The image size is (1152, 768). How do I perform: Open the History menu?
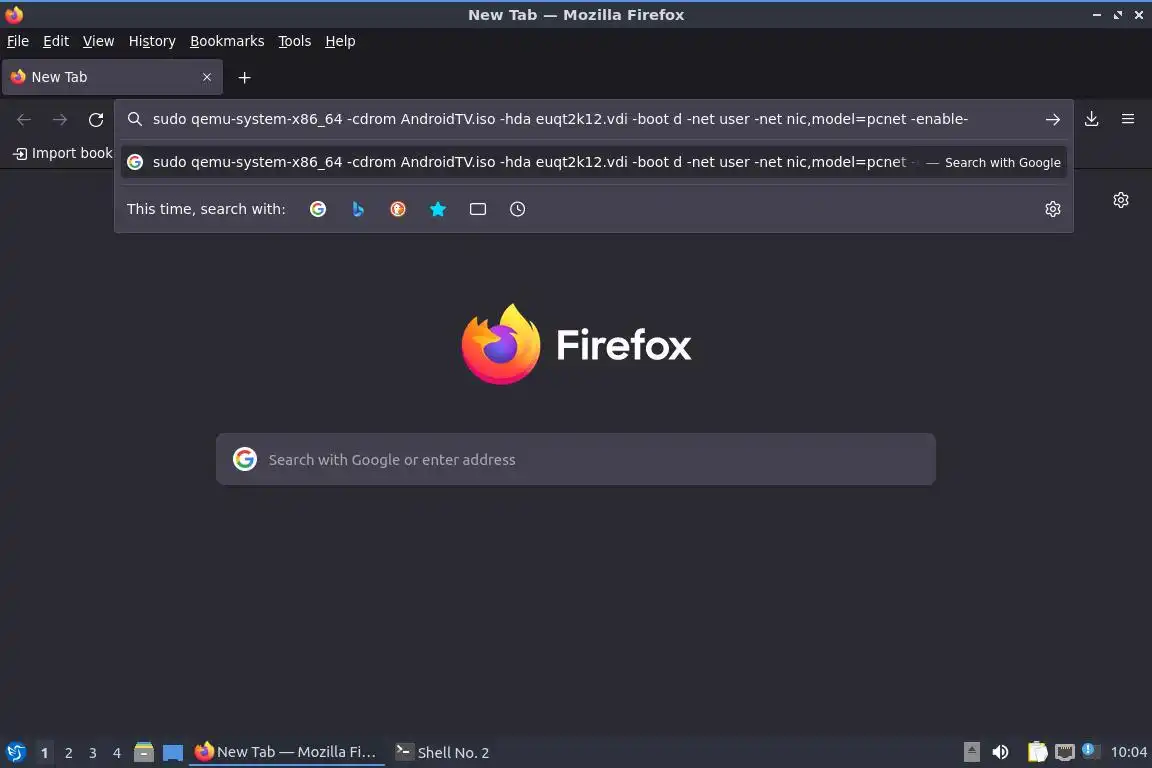152,41
